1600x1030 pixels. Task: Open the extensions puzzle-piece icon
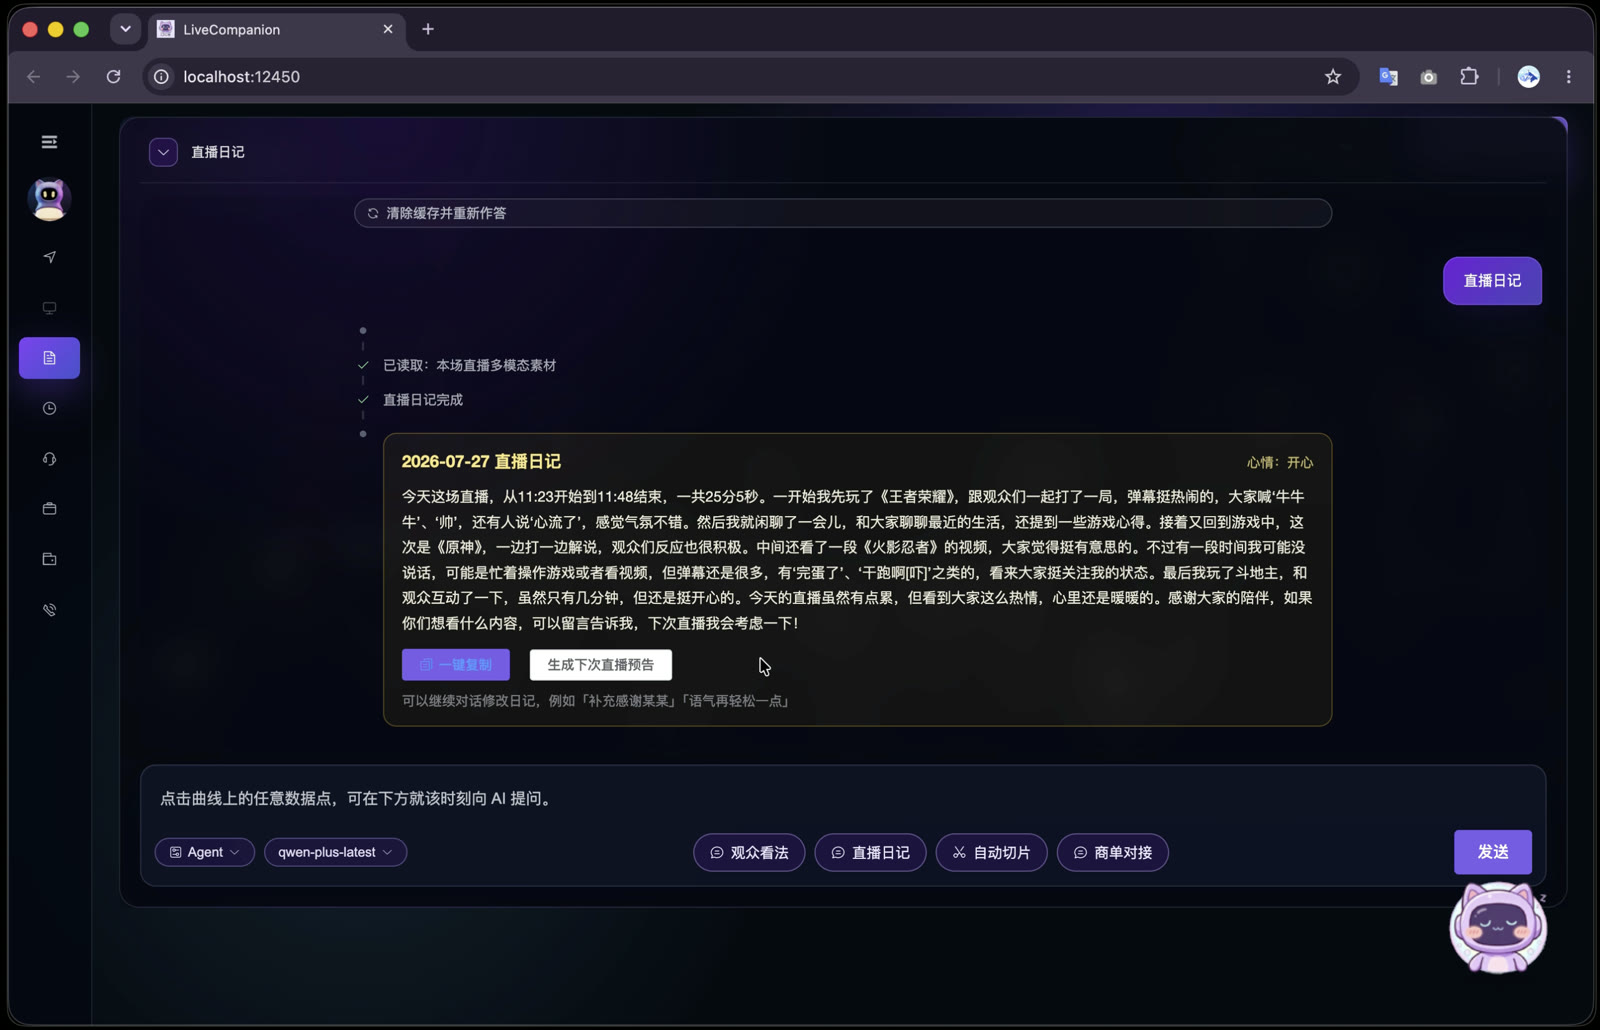1469,77
